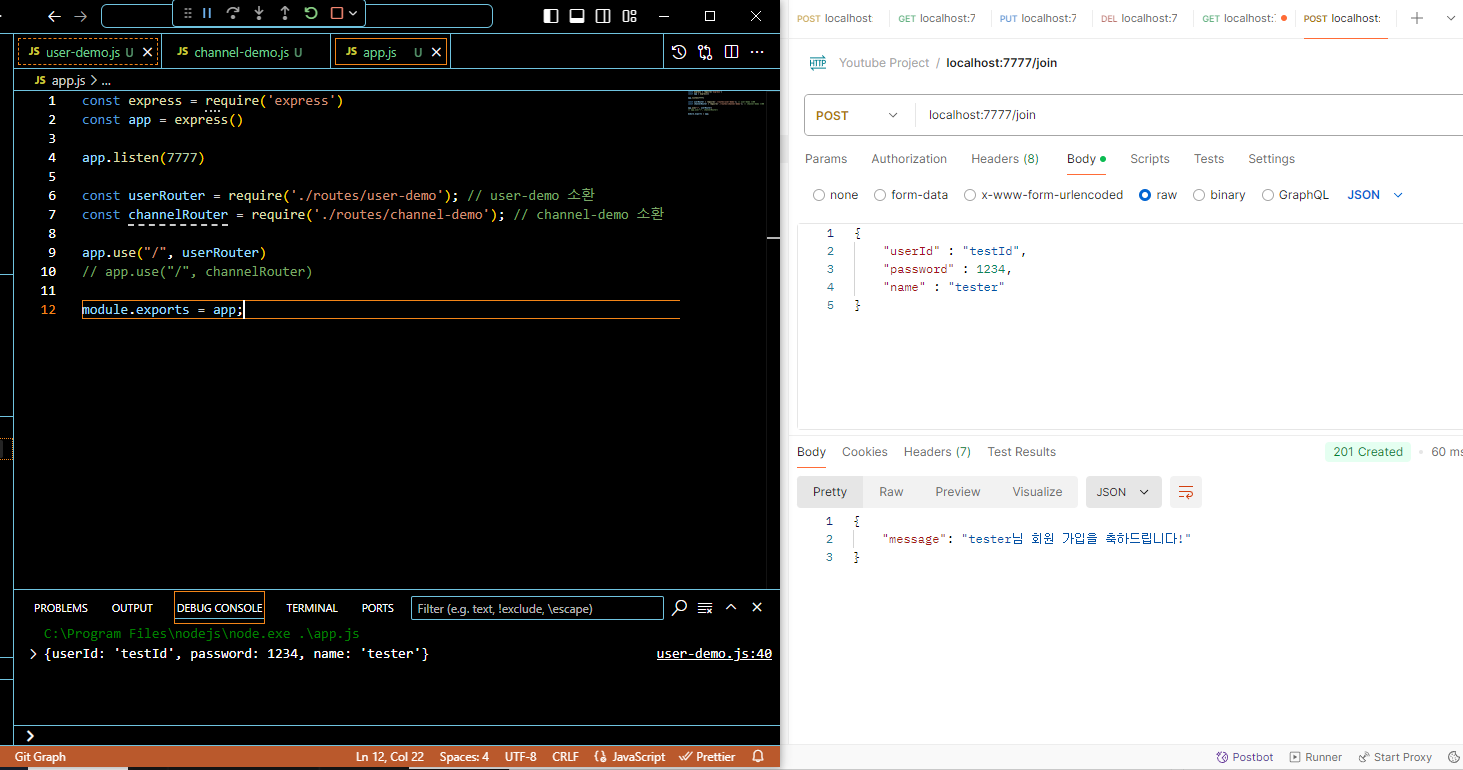
Task: Click Git Graph in the status bar
Action: [x=40, y=757]
